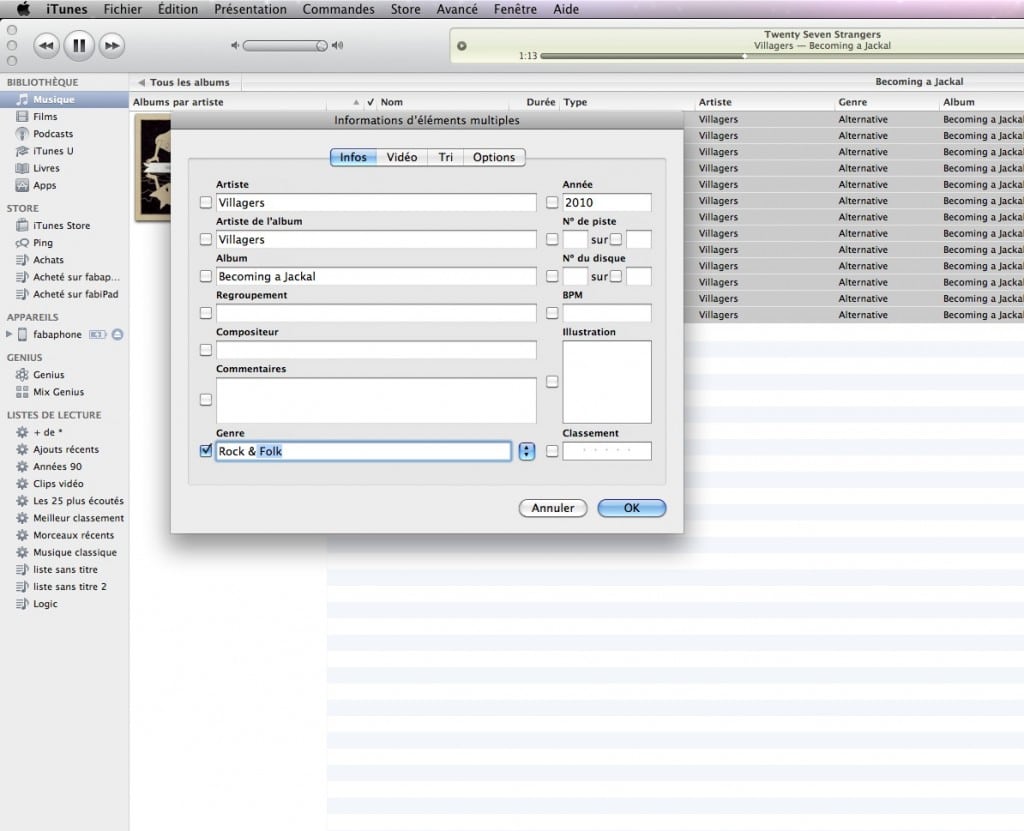1024x831 pixels.
Task: Enable the Artiste field checkbox
Action: [206, 203]
